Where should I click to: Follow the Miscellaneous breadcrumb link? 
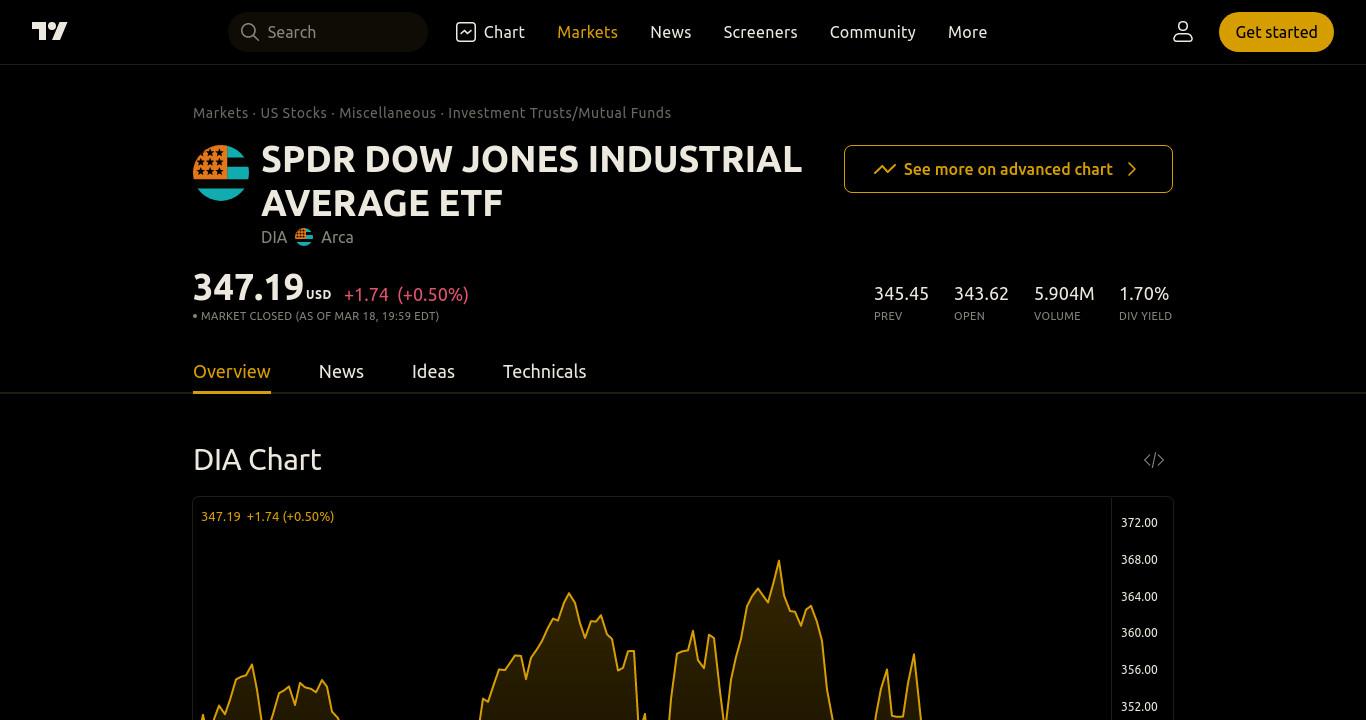[387, 113]
